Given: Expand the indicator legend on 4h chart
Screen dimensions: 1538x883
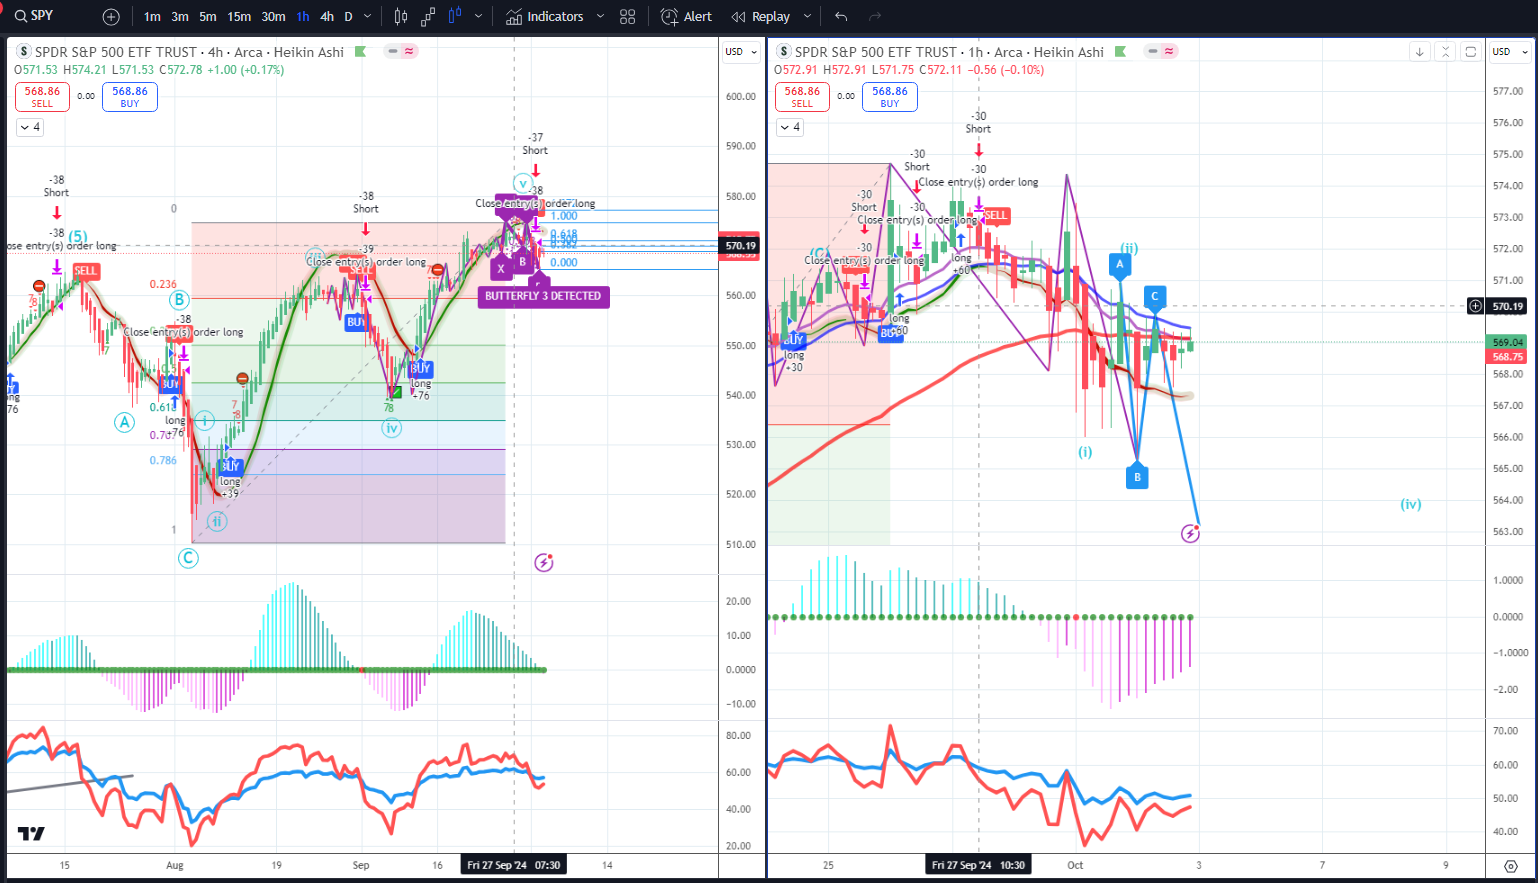Looking at the screenshot, I should click(x=29, y=127).
